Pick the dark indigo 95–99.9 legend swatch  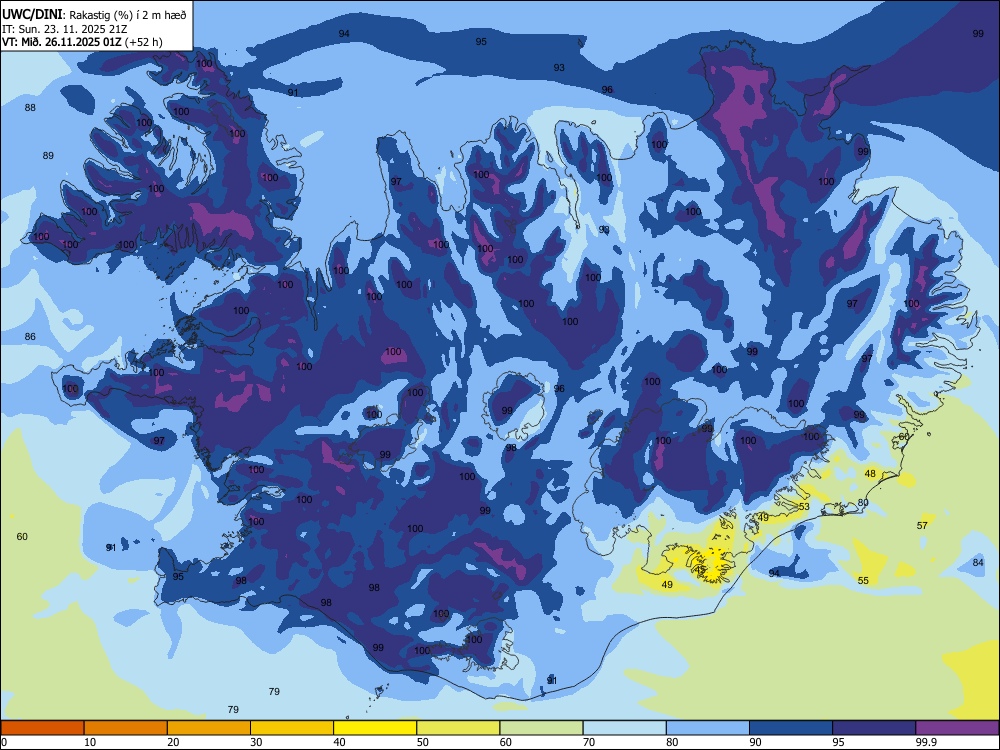click(874, 728)
